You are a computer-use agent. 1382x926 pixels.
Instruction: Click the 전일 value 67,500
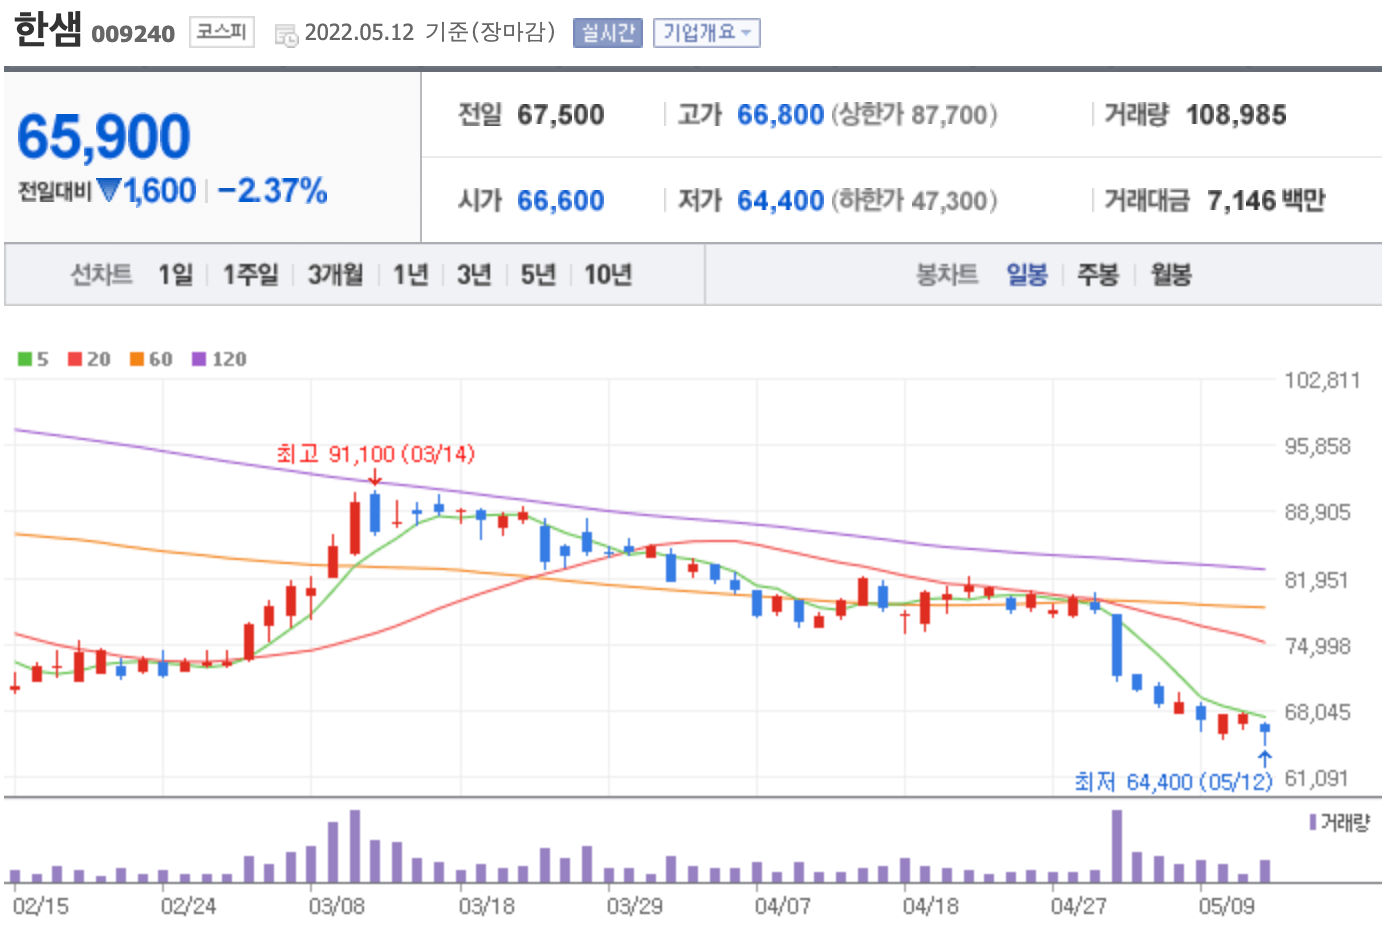coord(560,115)
